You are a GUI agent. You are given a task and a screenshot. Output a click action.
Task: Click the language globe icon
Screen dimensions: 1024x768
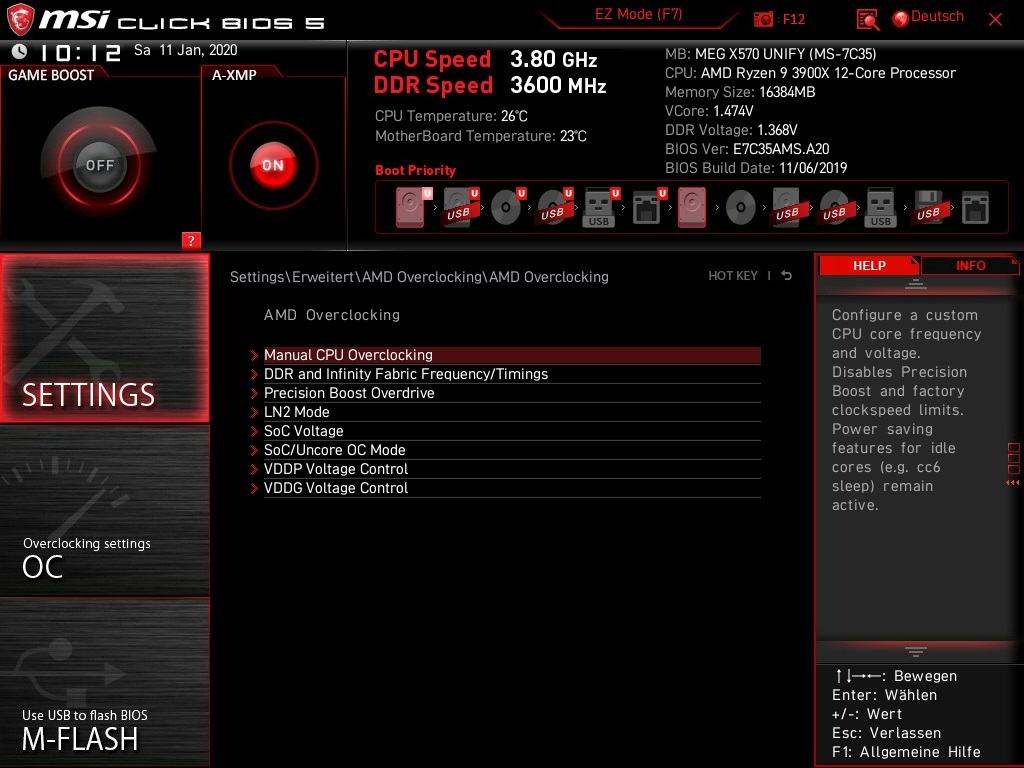click(x=901, y=19)
